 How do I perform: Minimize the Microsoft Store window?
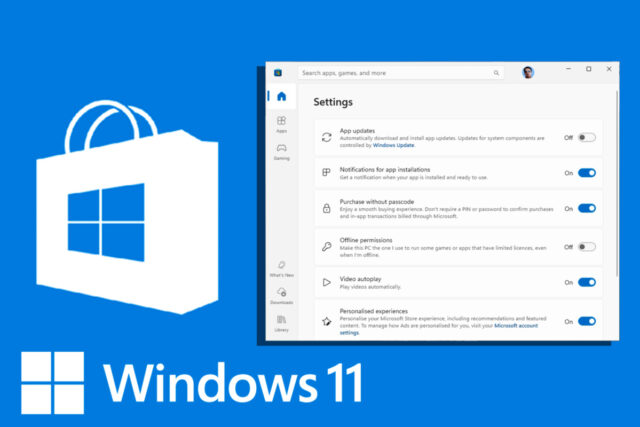click(569, 69)
